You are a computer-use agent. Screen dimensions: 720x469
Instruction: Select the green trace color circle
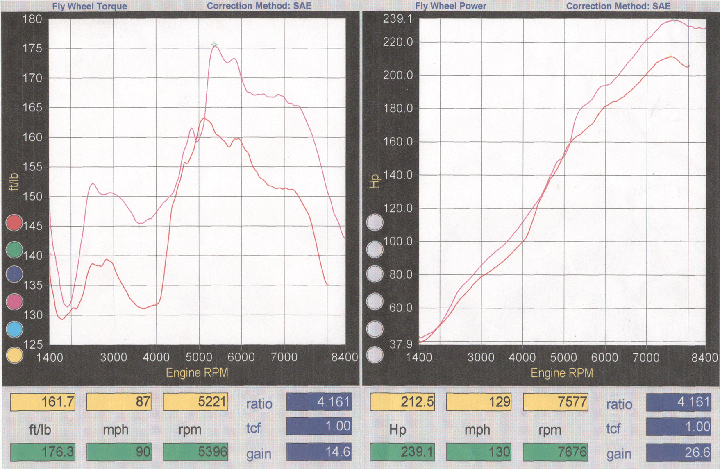point(15,248)
